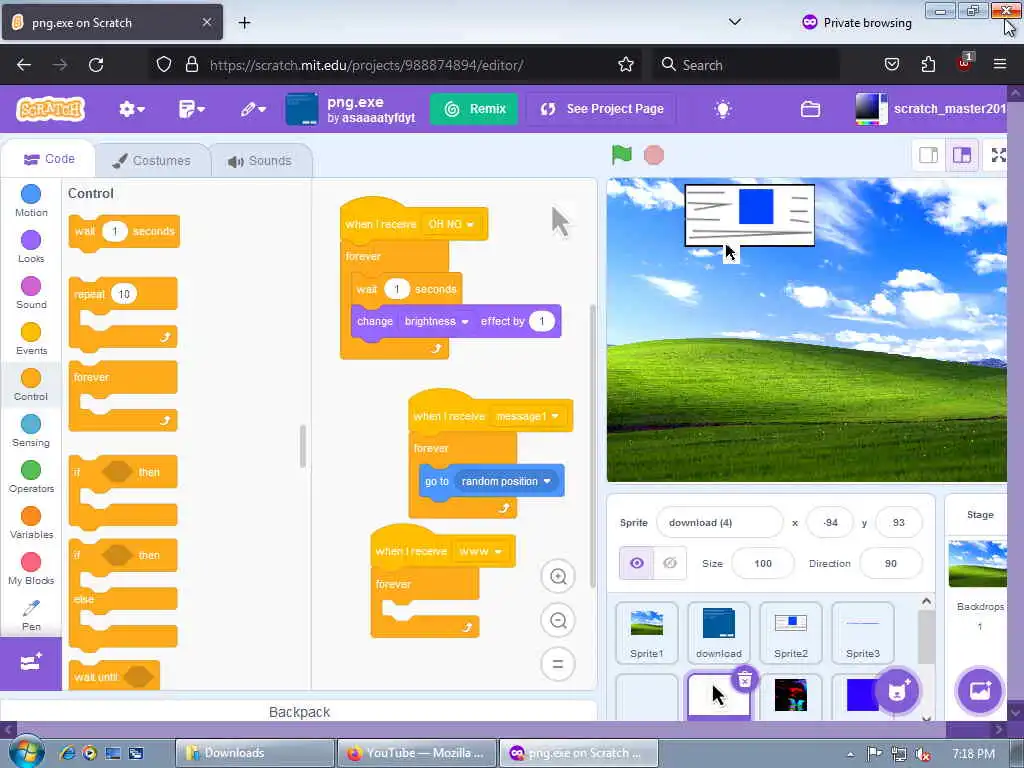Select the Control block category
This screenshot has height=768, width=1024.
[x=31, y=385]
